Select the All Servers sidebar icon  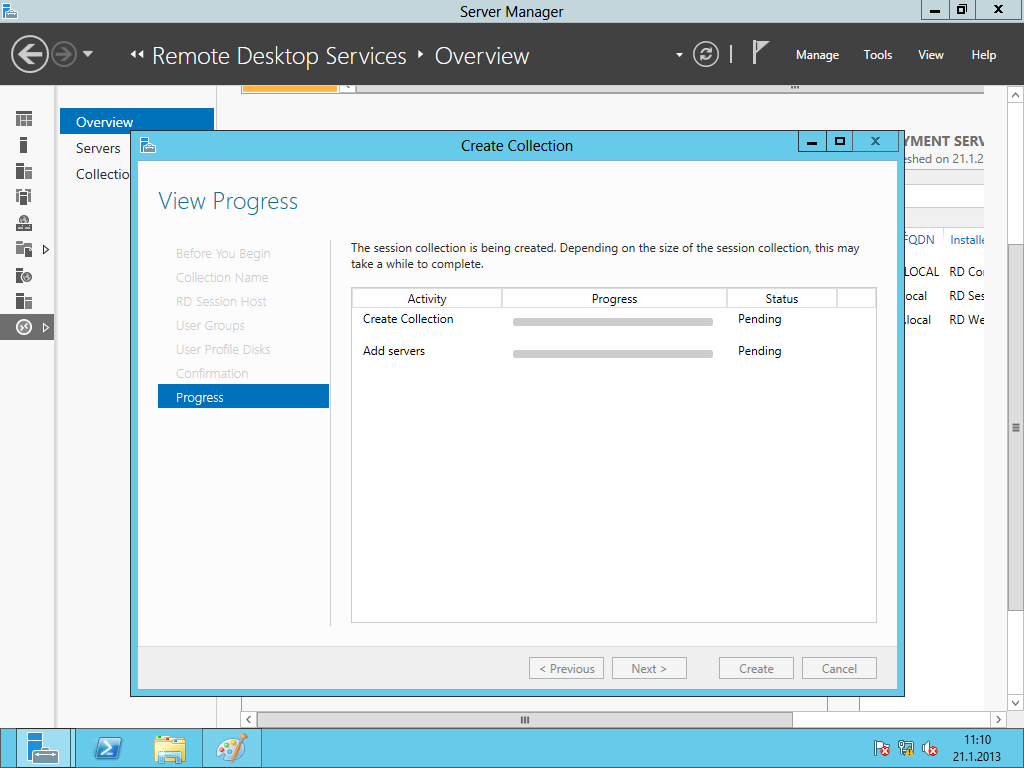point(24,171)
